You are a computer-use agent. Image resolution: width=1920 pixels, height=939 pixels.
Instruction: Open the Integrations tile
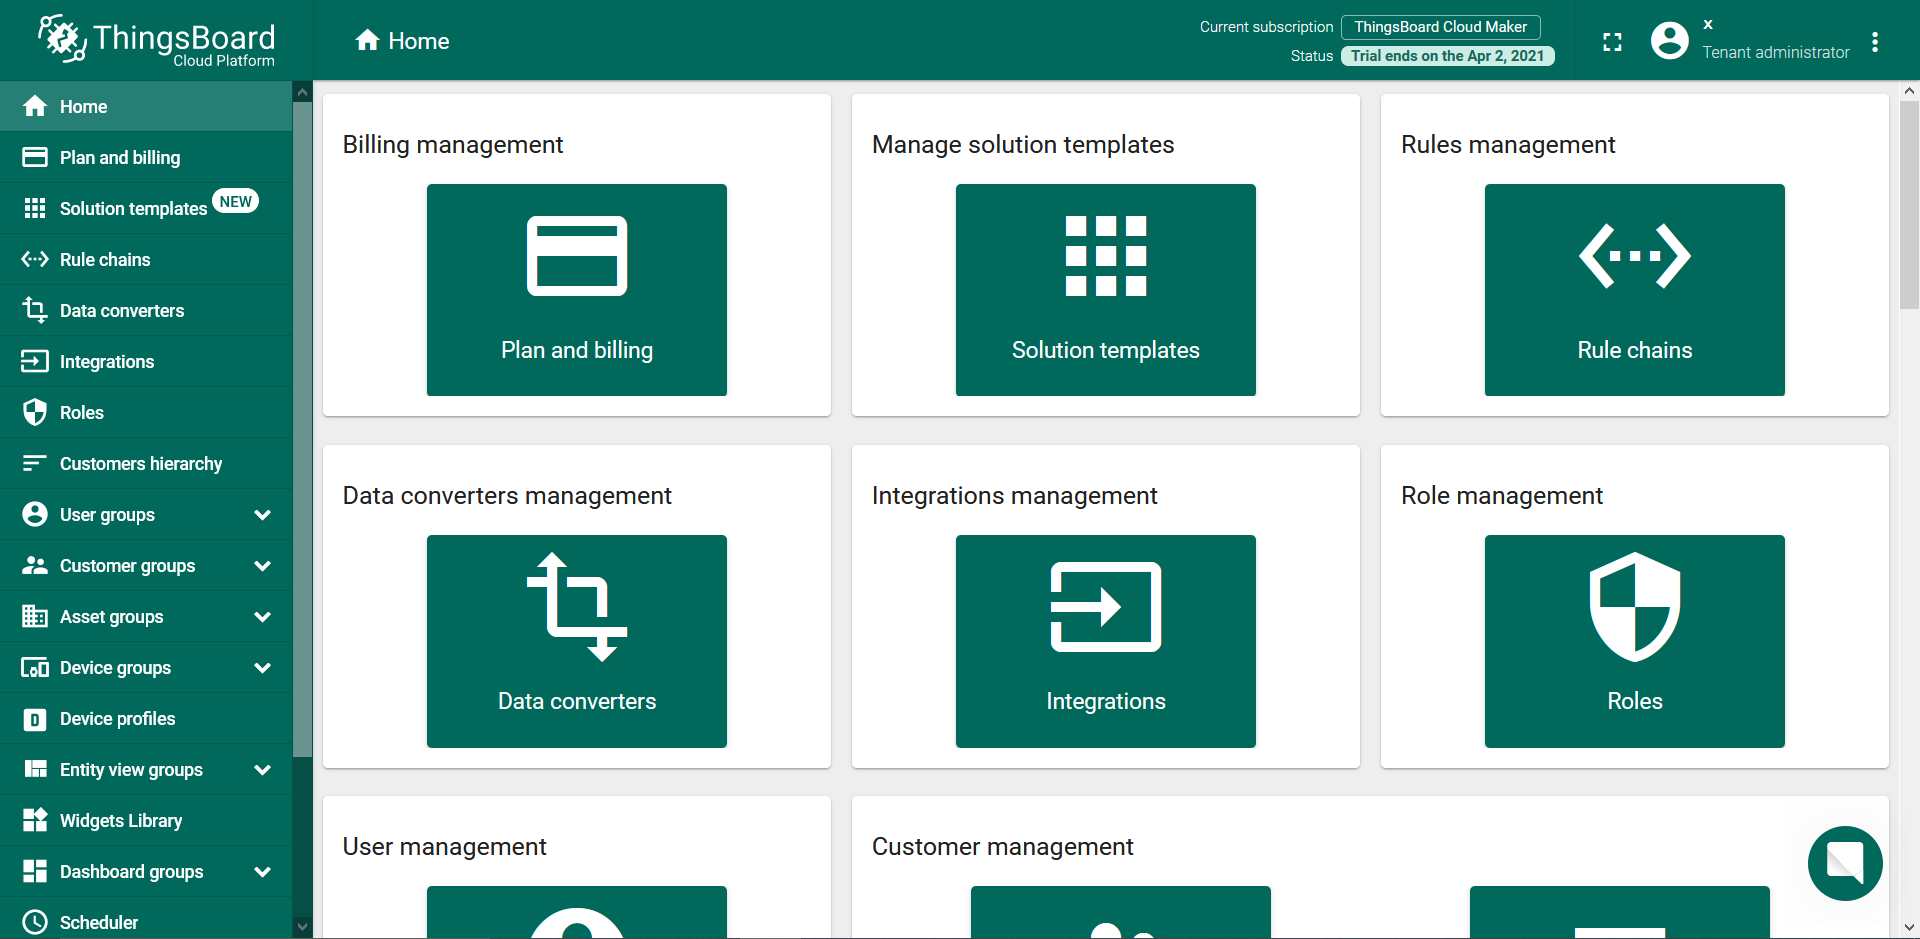[1105, 641]
